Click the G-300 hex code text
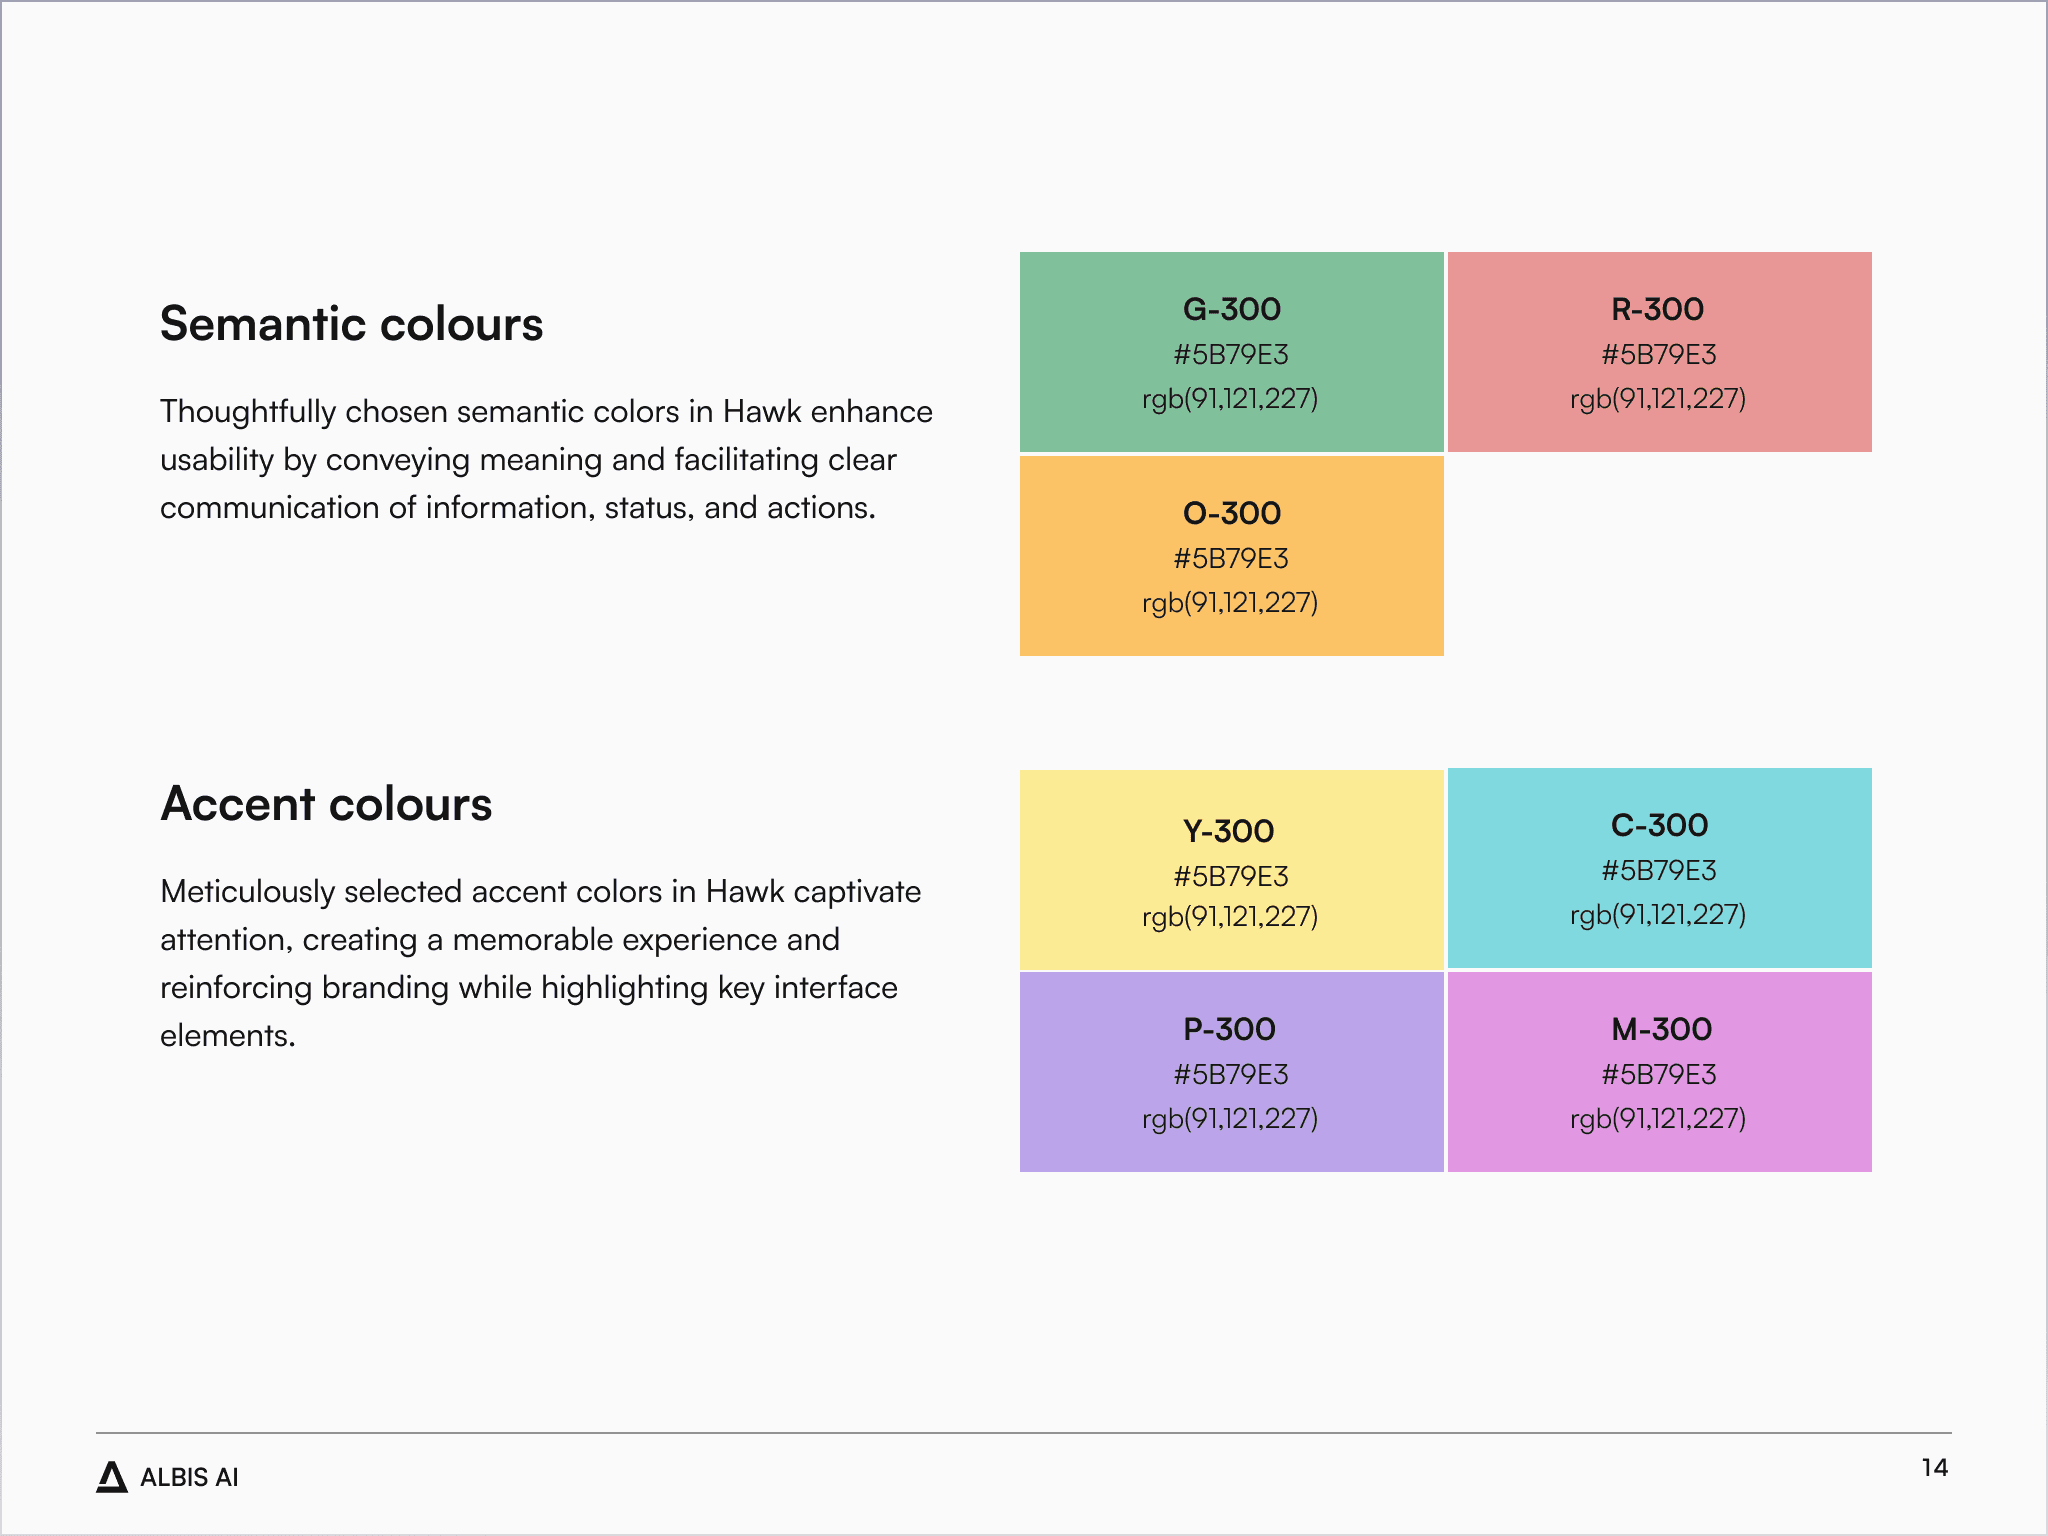2048x1536 pixels. 1231,354
